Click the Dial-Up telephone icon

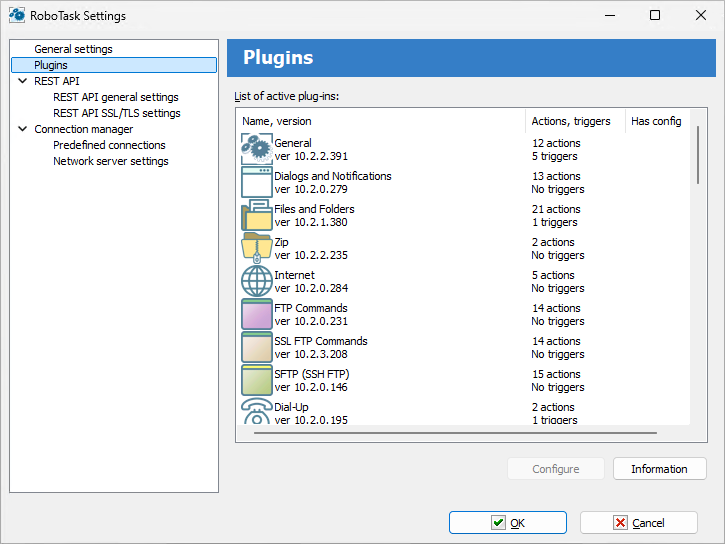point(257,411)
